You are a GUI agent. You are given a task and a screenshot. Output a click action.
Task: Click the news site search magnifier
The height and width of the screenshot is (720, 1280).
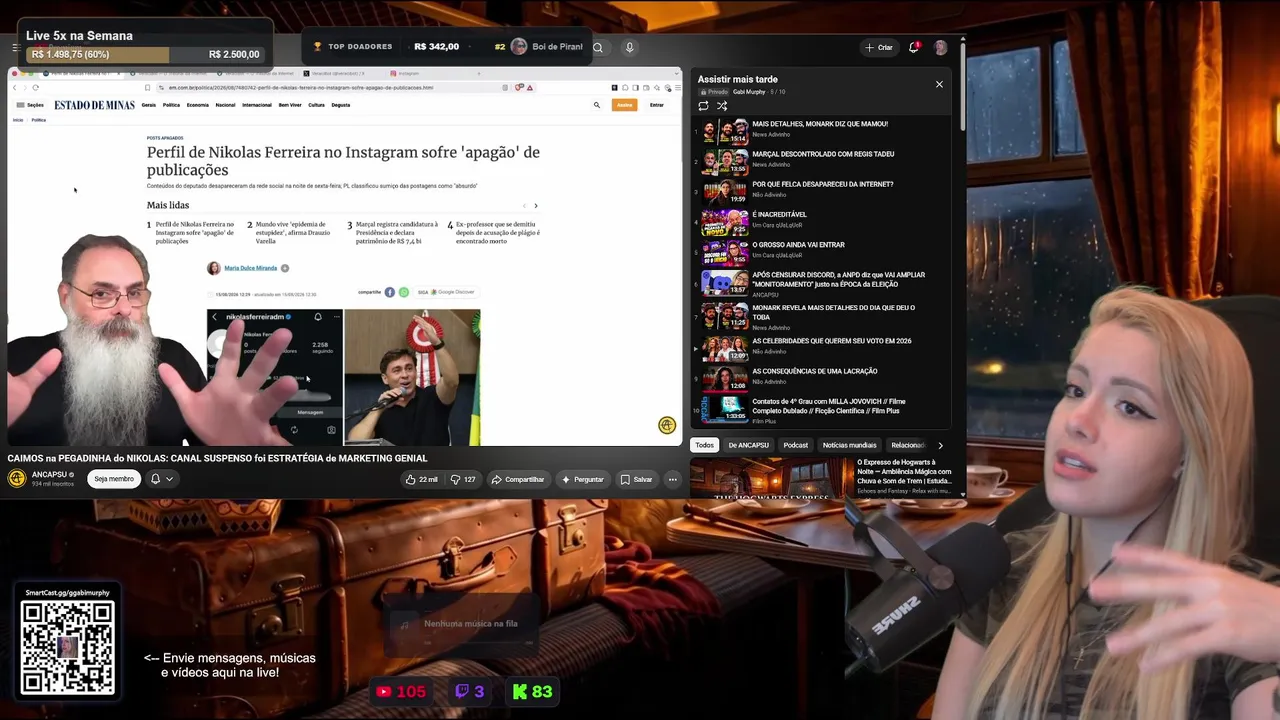coord(597,105)
